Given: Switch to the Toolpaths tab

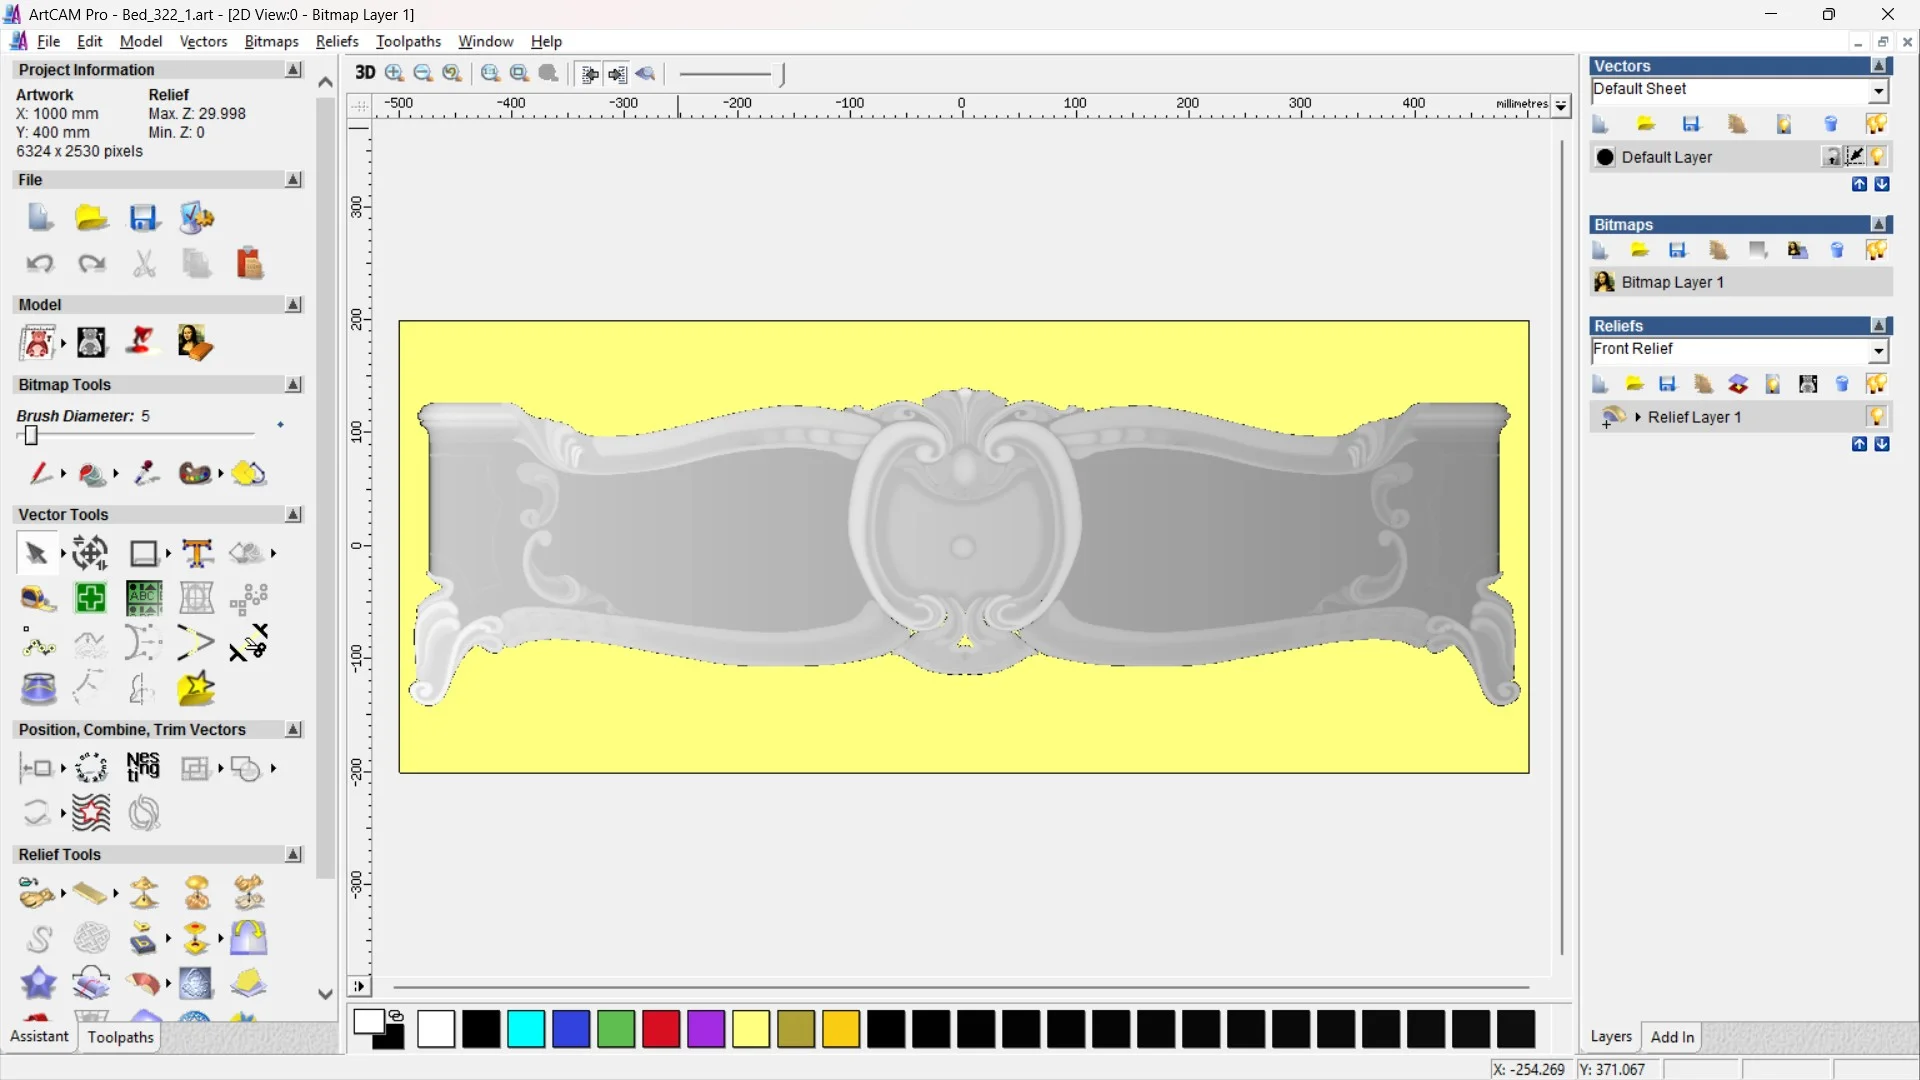Looking at the screenshot, I should coord(120,1037).
